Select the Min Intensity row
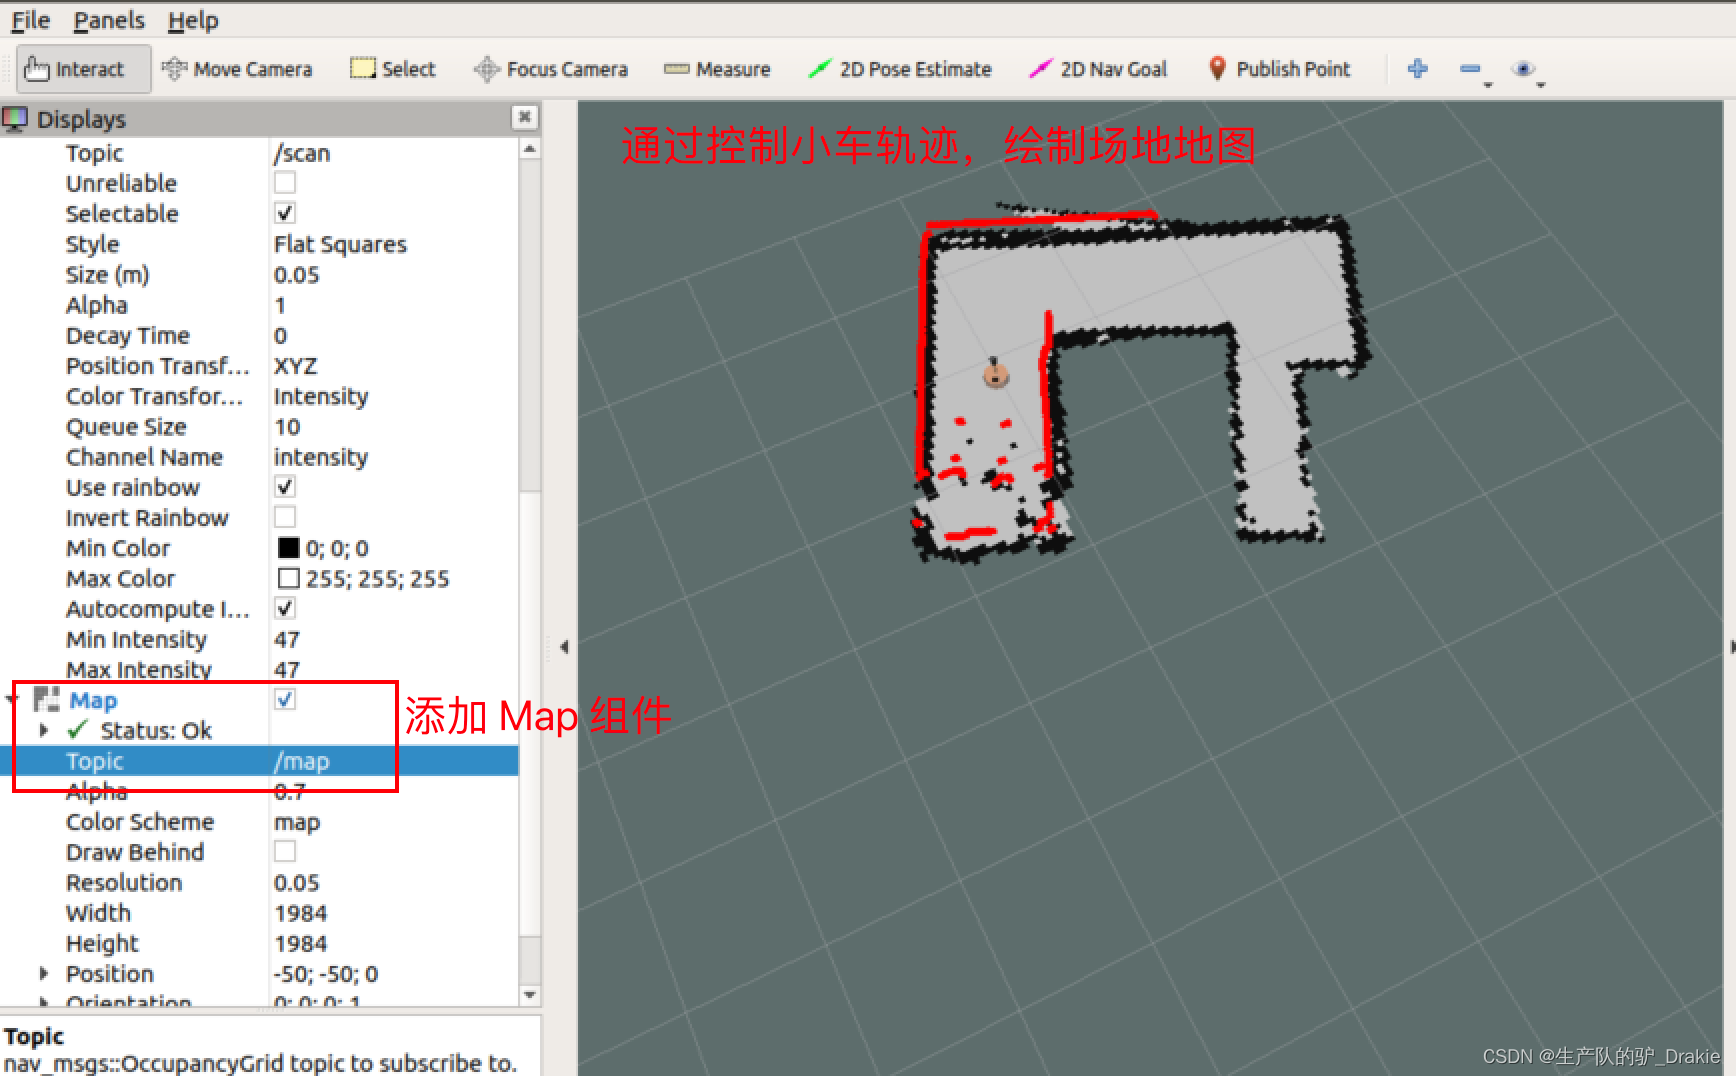This screenshot has height=1076, width=1736. (259, 639)
